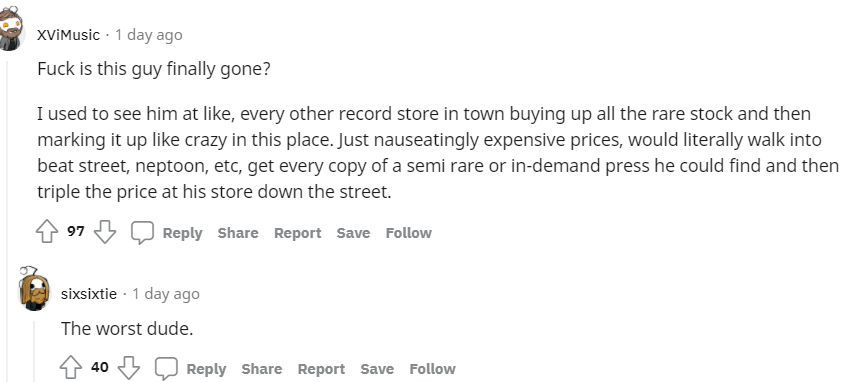Open sixsixtie's avatar profile picture

coord(34,288)
